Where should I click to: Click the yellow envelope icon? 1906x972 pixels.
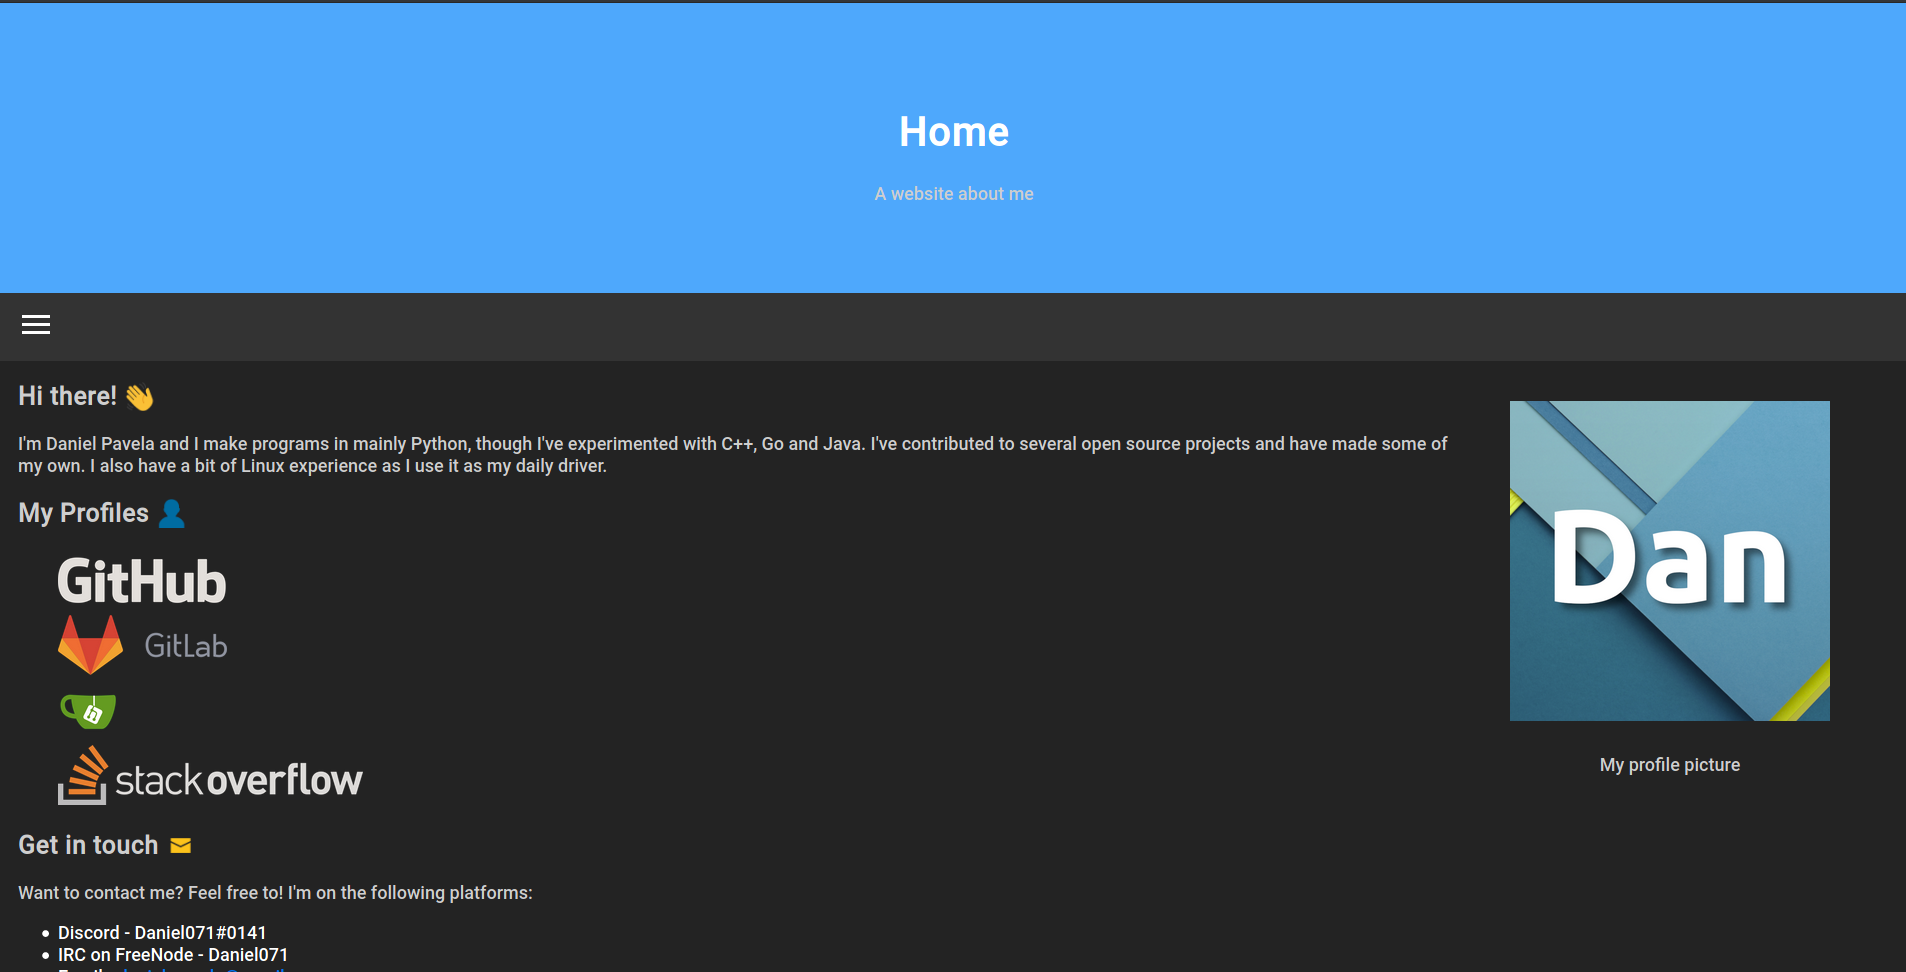tap(181, 846)
